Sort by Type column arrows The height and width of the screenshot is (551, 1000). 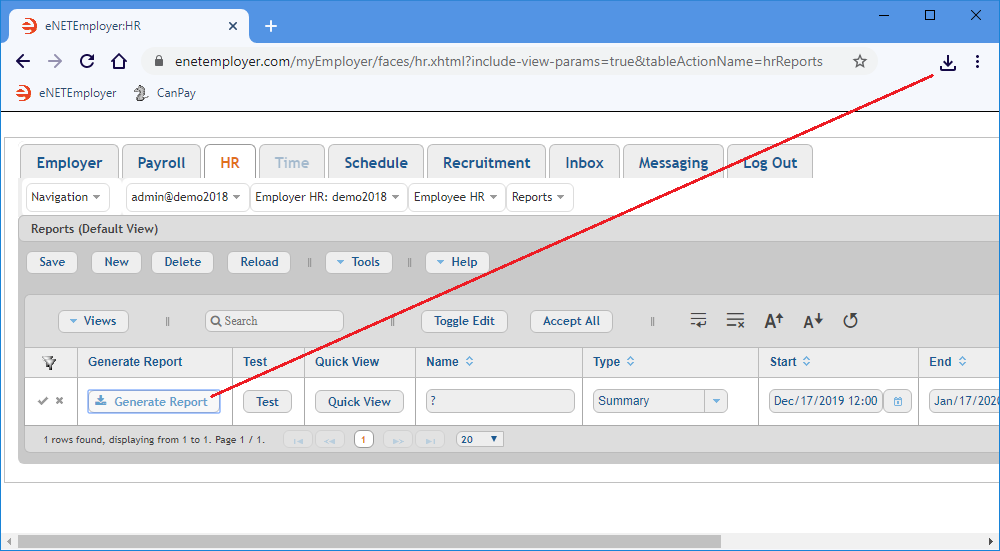(630, 362)
